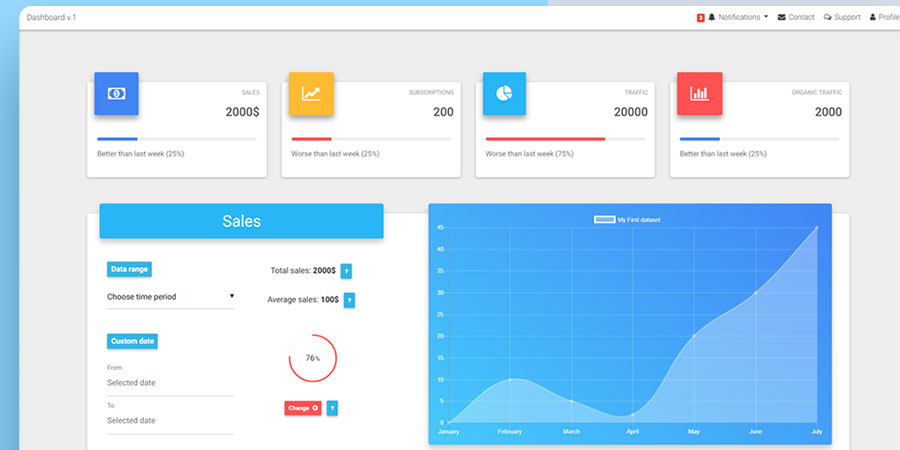Image resolution: width=900 pixels, height=450 pixels.
Task: Click the bell icon next to Notifications
Action: pyautogui.click(x=712, y=17)
